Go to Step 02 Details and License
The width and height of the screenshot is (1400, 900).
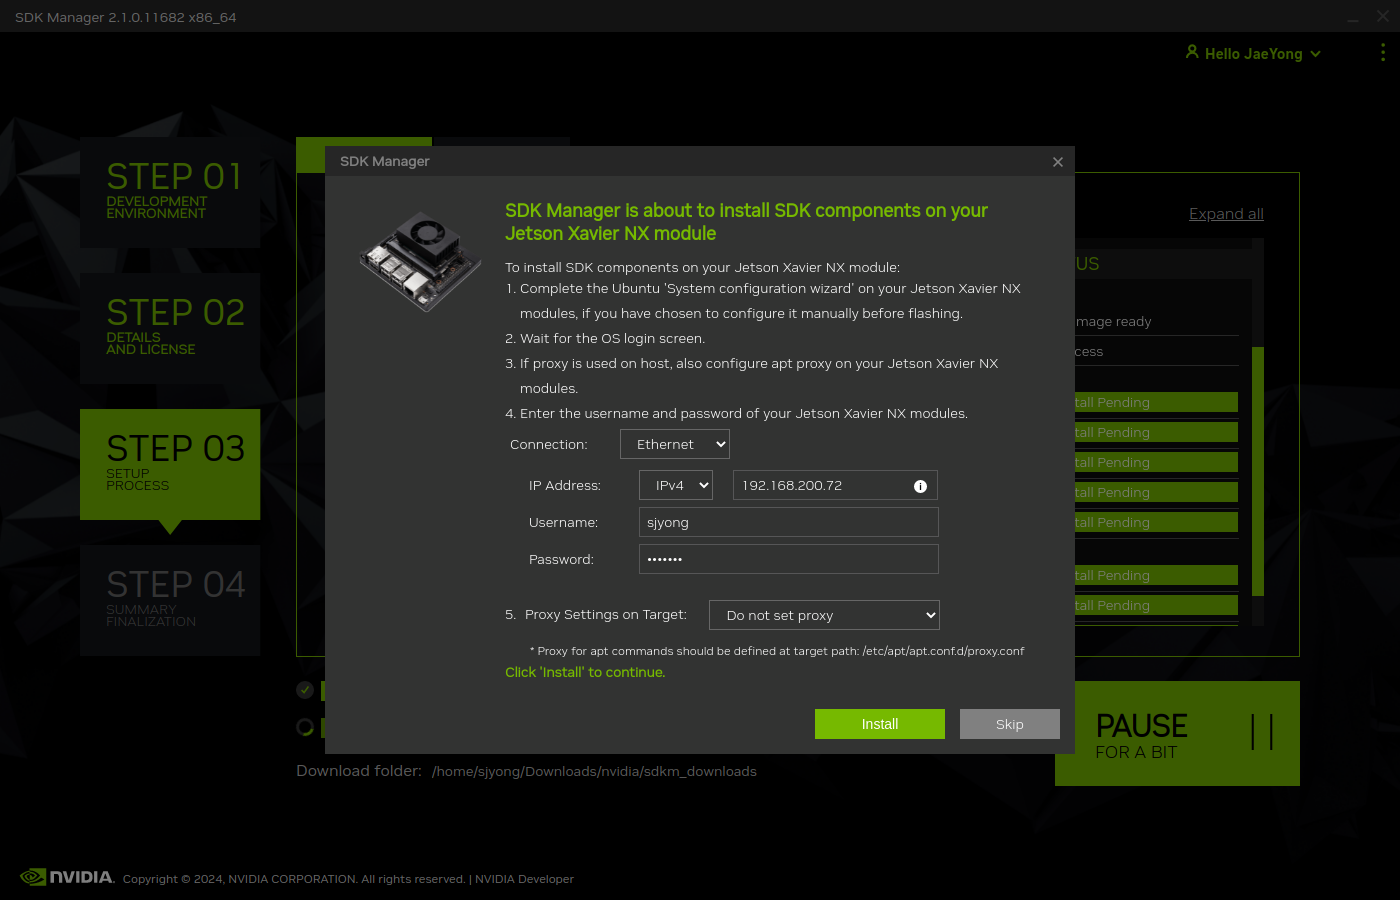pyautogui.click(x=170, y=328)
